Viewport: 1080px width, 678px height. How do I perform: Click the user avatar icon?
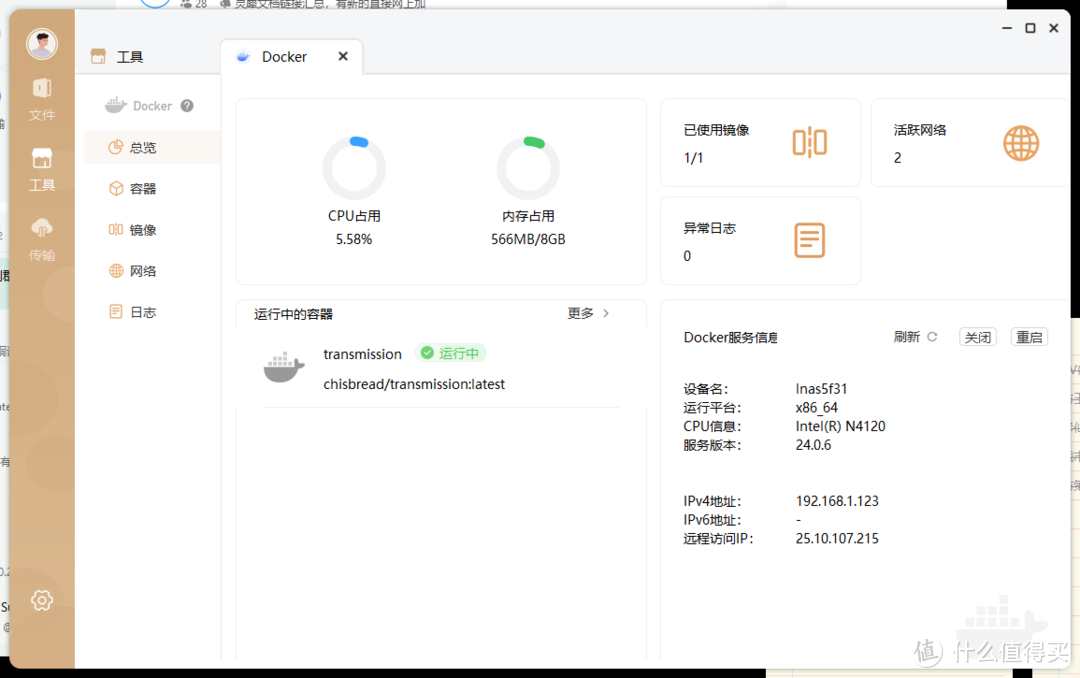[x=42, y=44]
